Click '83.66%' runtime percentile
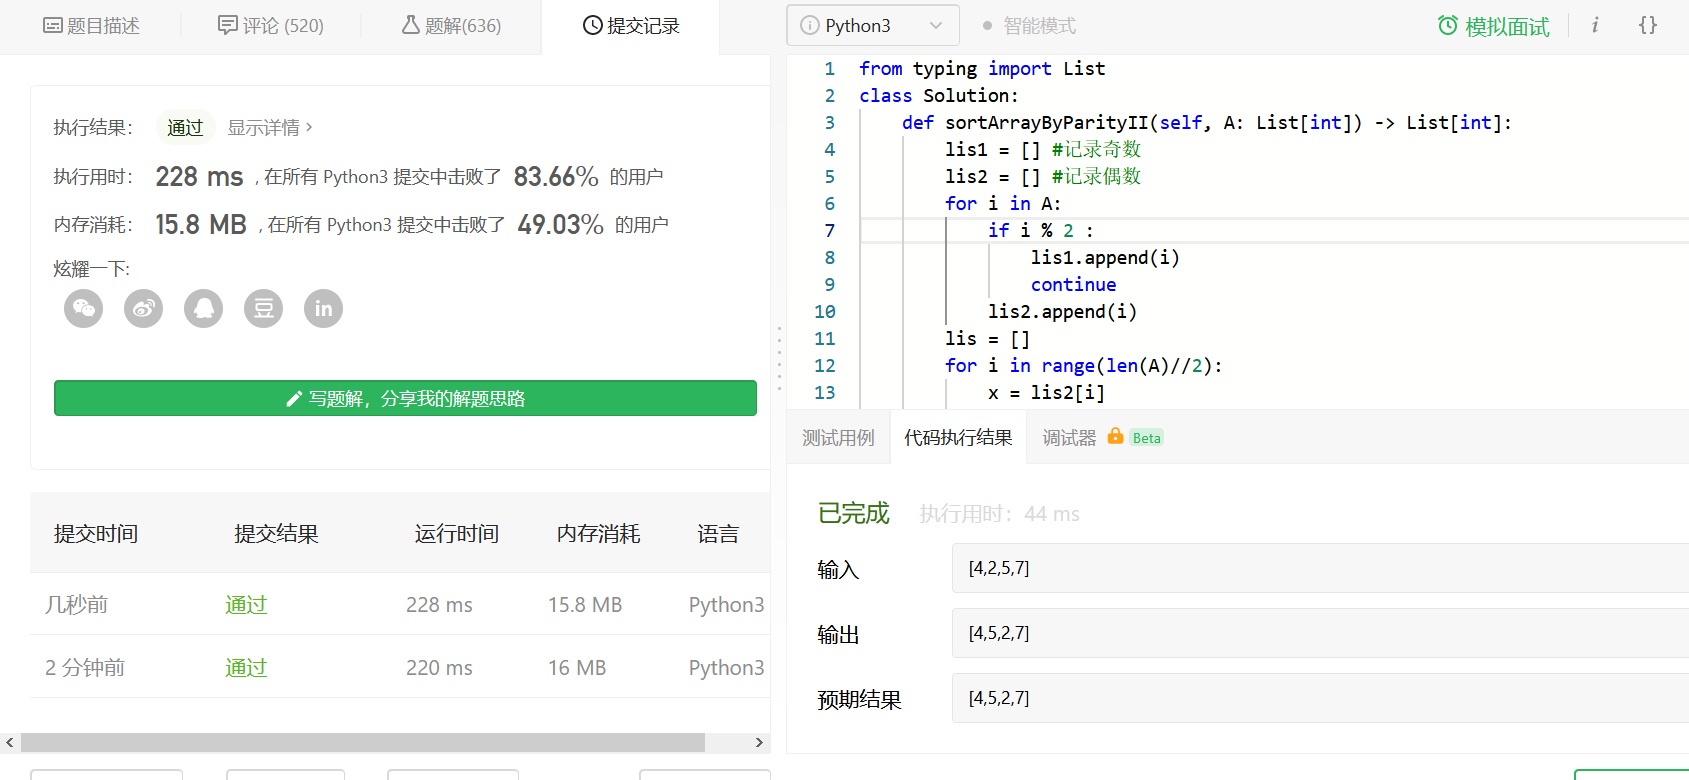Image resolution: width=1689 pixels, height=780 pixels. 556,176
